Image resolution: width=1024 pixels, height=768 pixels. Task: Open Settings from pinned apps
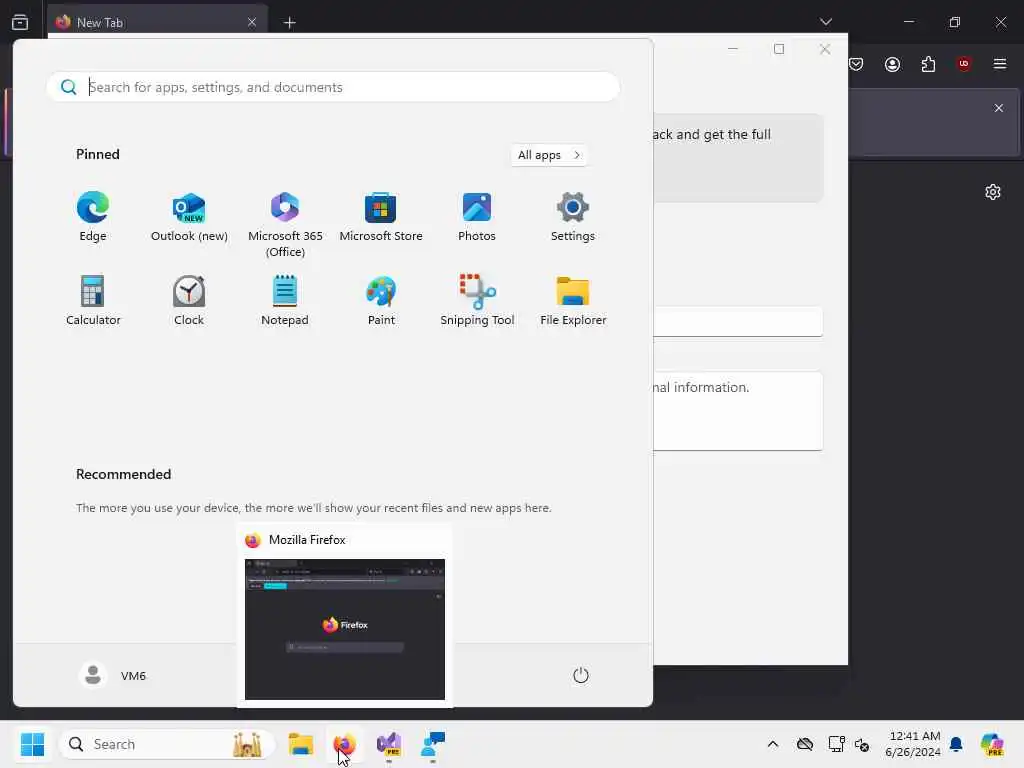[573, 217]
